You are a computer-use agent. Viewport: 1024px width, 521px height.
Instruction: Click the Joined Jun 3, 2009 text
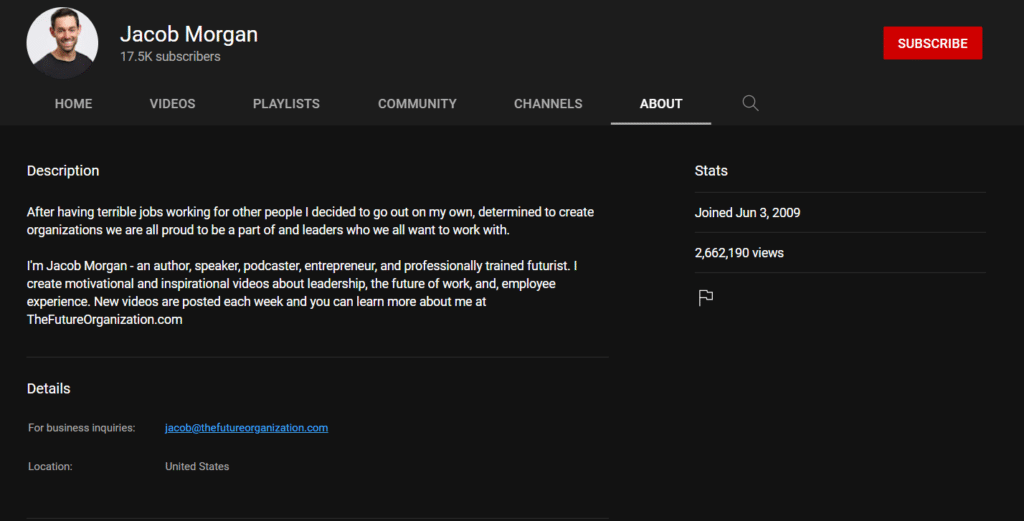[747, 213]
